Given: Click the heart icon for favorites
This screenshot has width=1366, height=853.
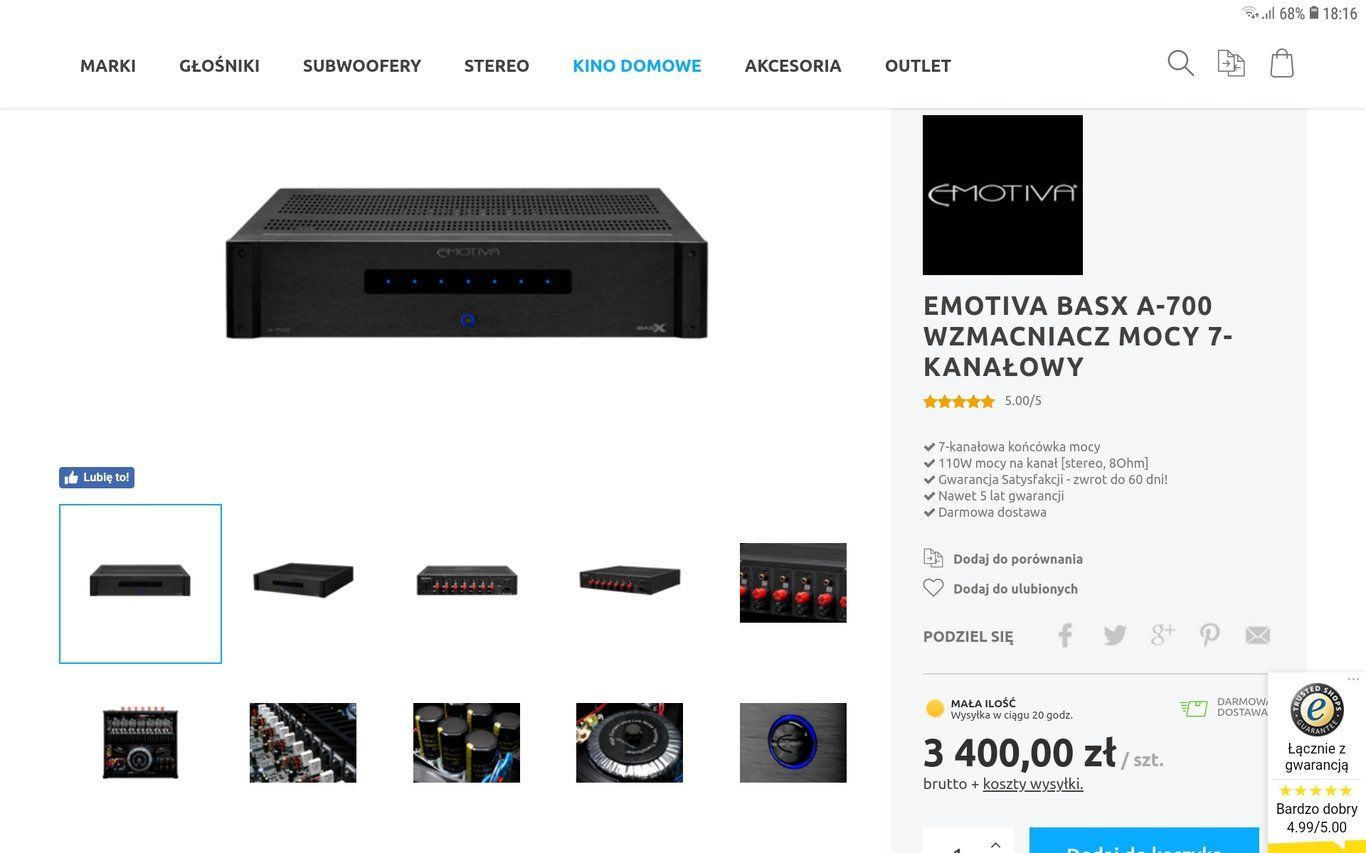Looking at the screenshot, I should (933, 588).
